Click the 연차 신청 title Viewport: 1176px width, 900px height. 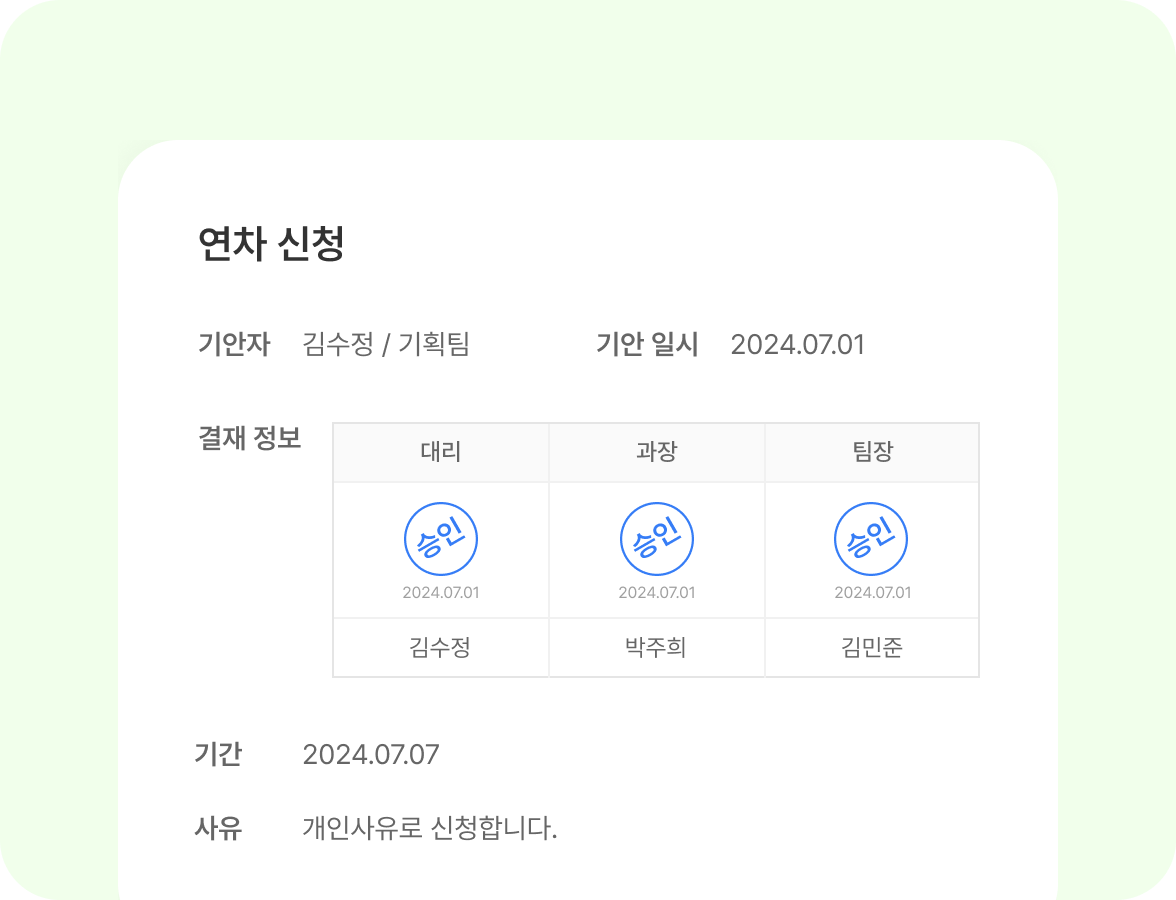pos(272,244)
